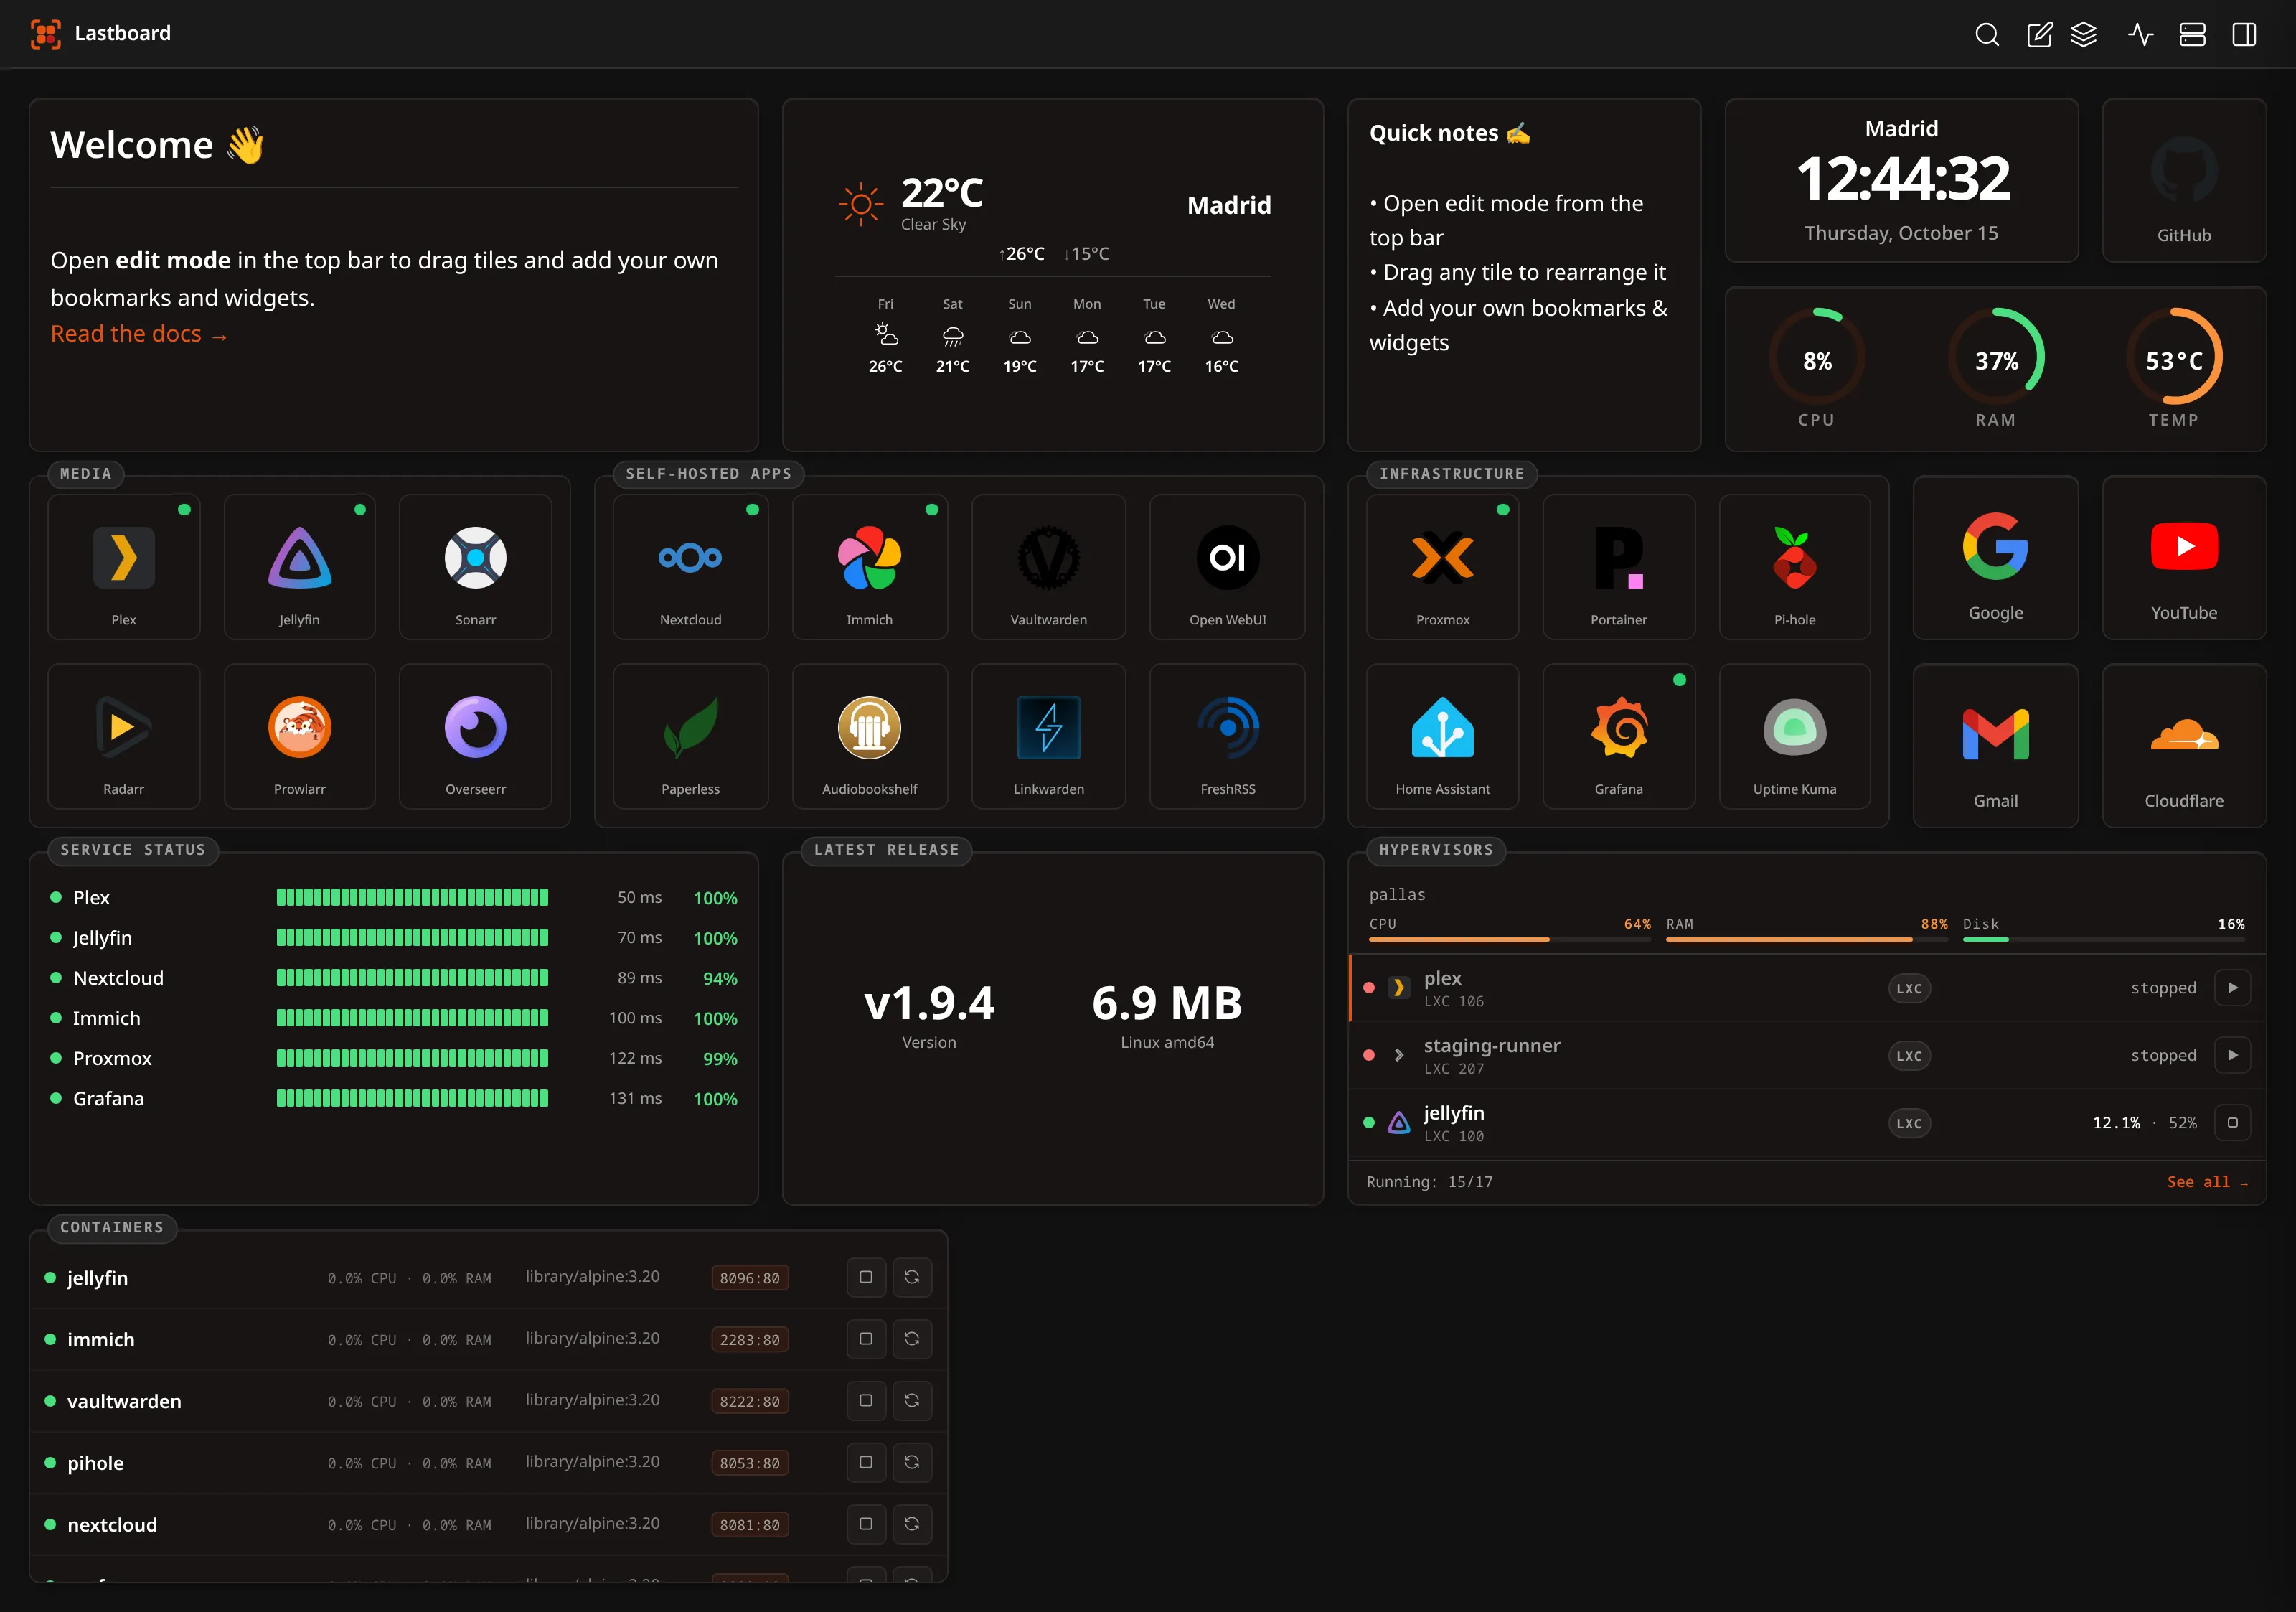Open the Radarr tile

pyautogui.click(x=124, y=736)
